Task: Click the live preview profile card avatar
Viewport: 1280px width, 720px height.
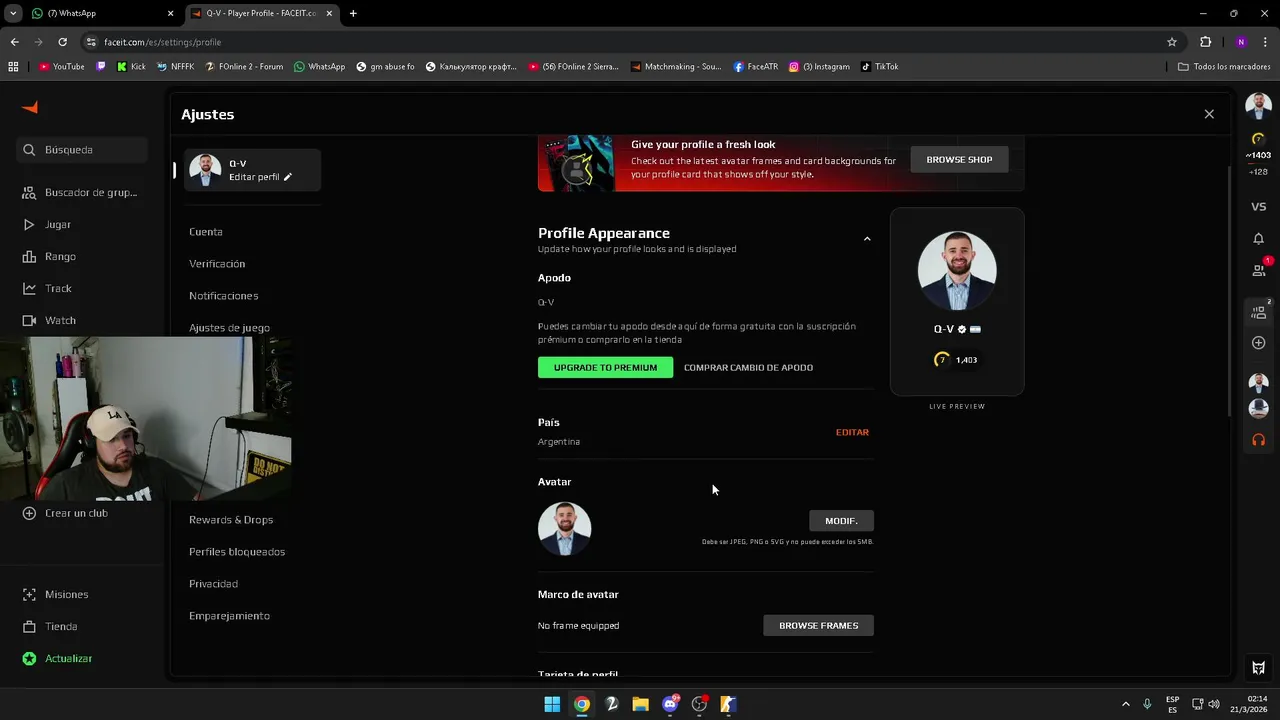Action: coord(957,271)
